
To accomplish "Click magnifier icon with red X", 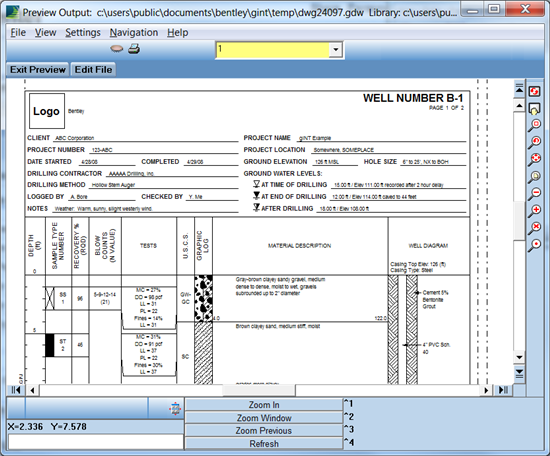I will [535, 228].
